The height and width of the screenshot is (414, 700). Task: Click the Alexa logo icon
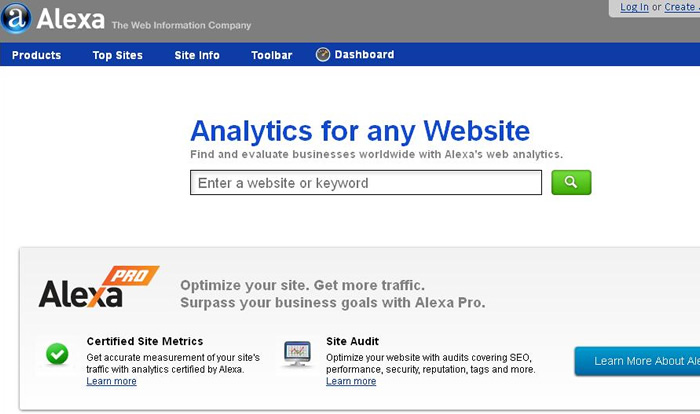17,19
